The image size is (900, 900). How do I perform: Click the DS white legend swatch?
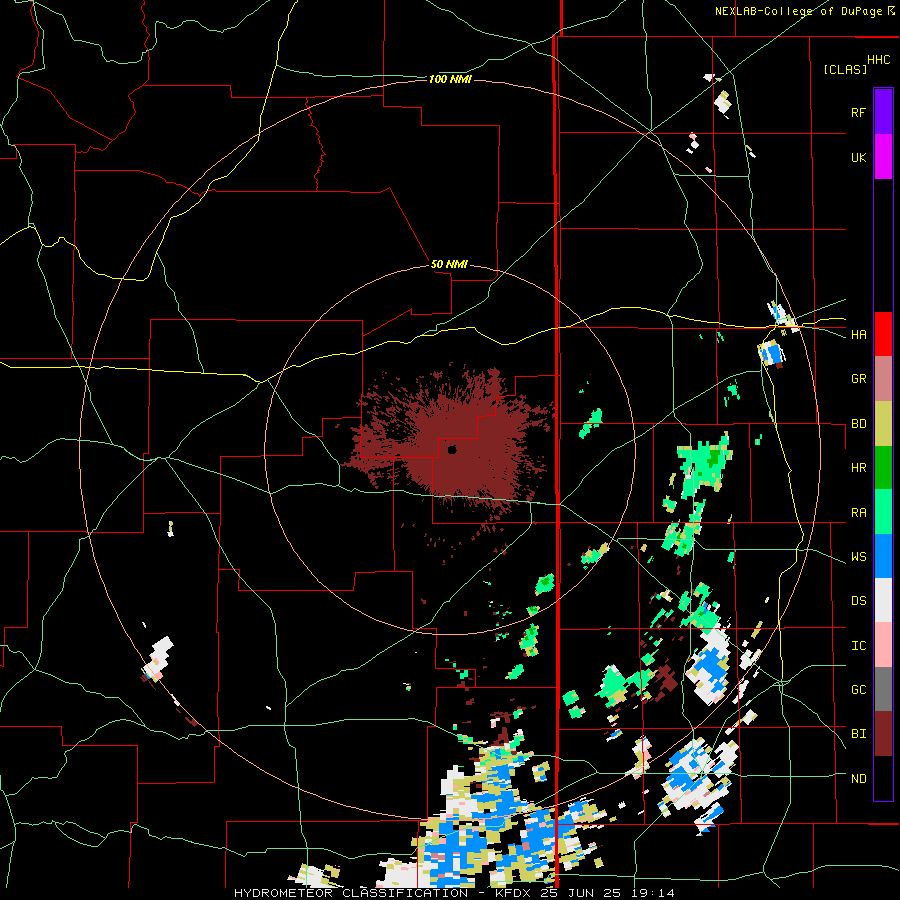(x=883, y=600)
